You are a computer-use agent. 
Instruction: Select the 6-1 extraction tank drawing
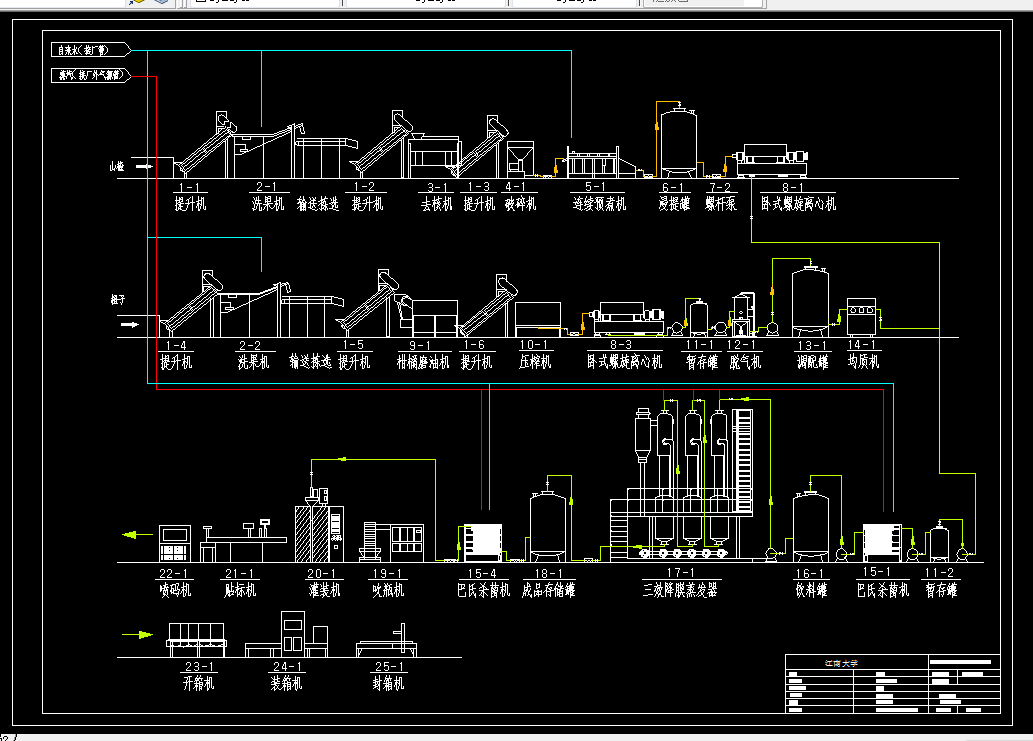click(679, 142)
